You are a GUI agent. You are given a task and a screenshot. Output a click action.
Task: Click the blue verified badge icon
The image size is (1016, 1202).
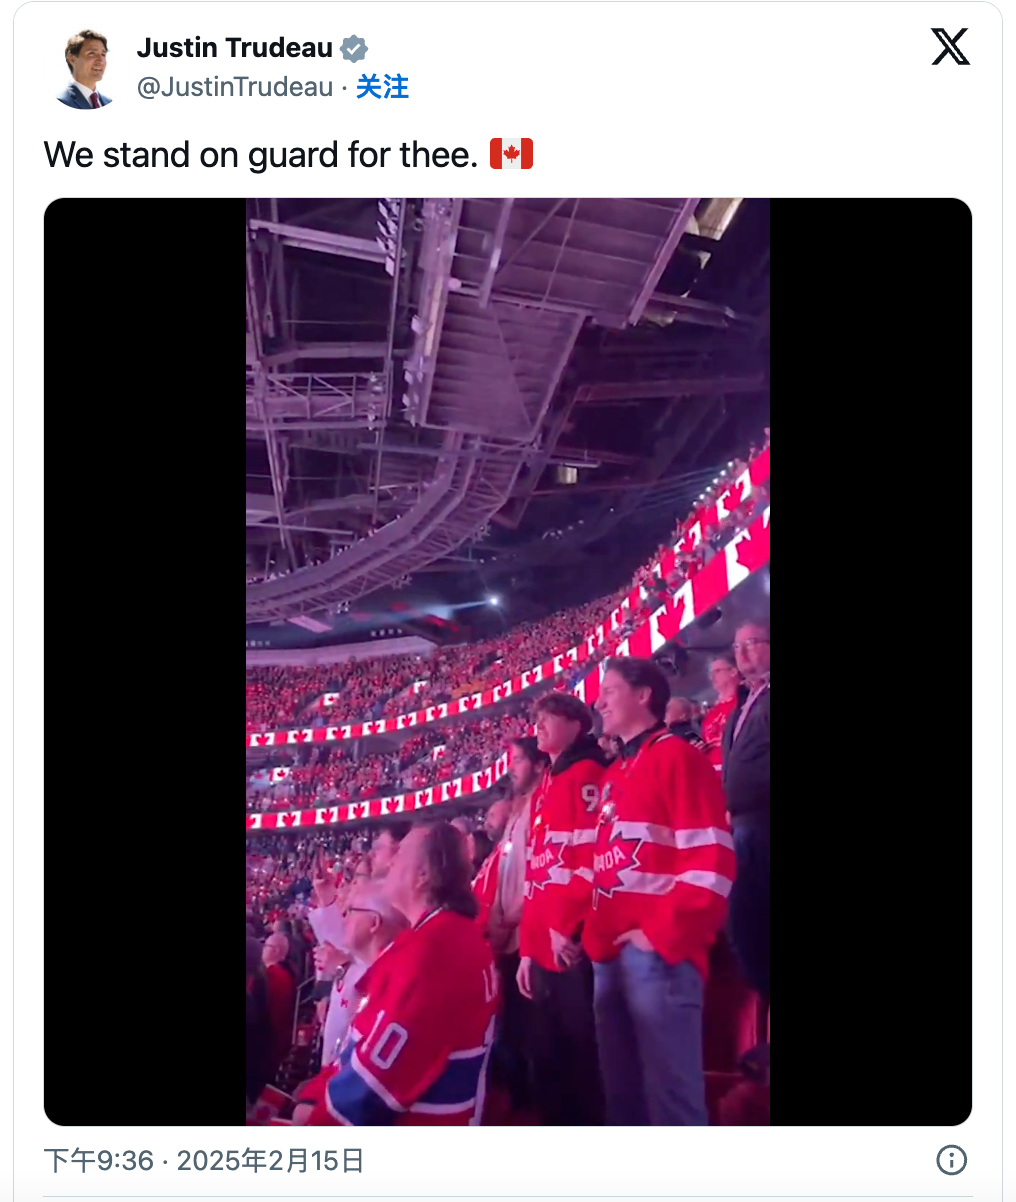[354, 48]
